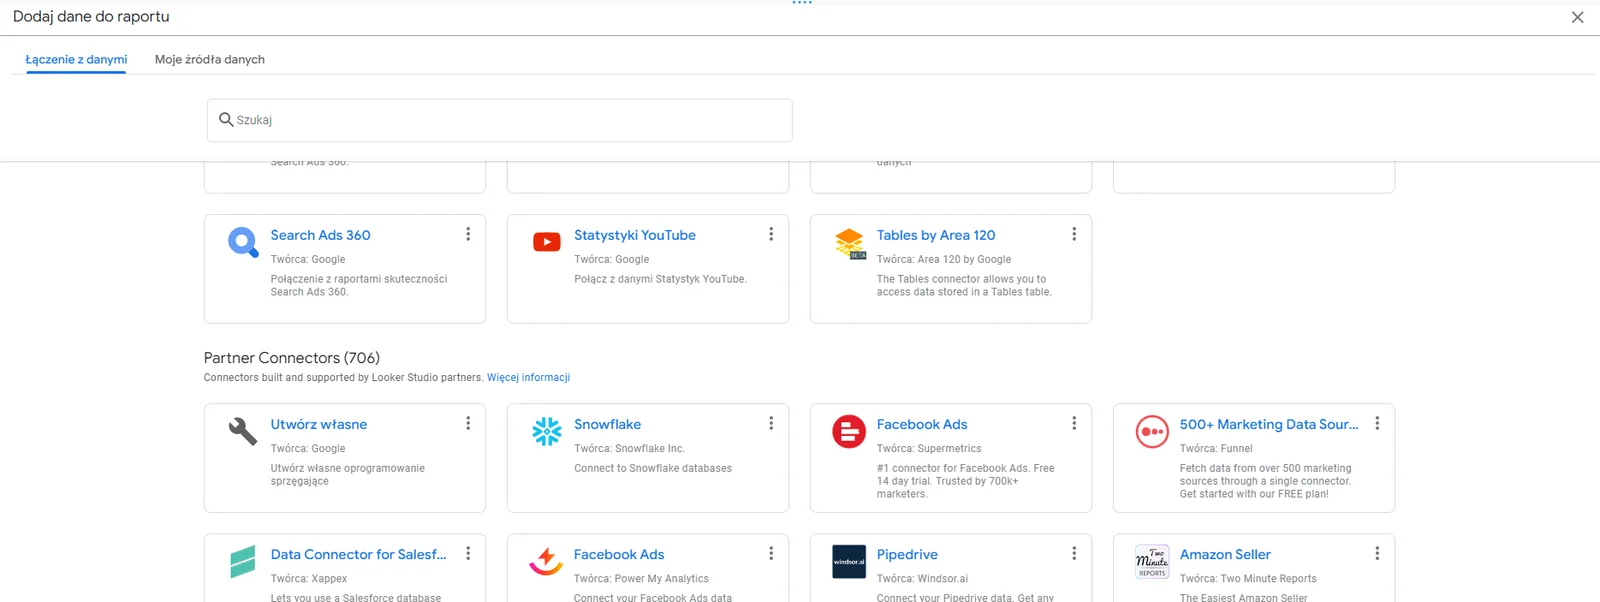This screenshot has width=1600, height=602.
Task: Click 'Twórca: Two Minute Reports' text
Action: 1248,579
